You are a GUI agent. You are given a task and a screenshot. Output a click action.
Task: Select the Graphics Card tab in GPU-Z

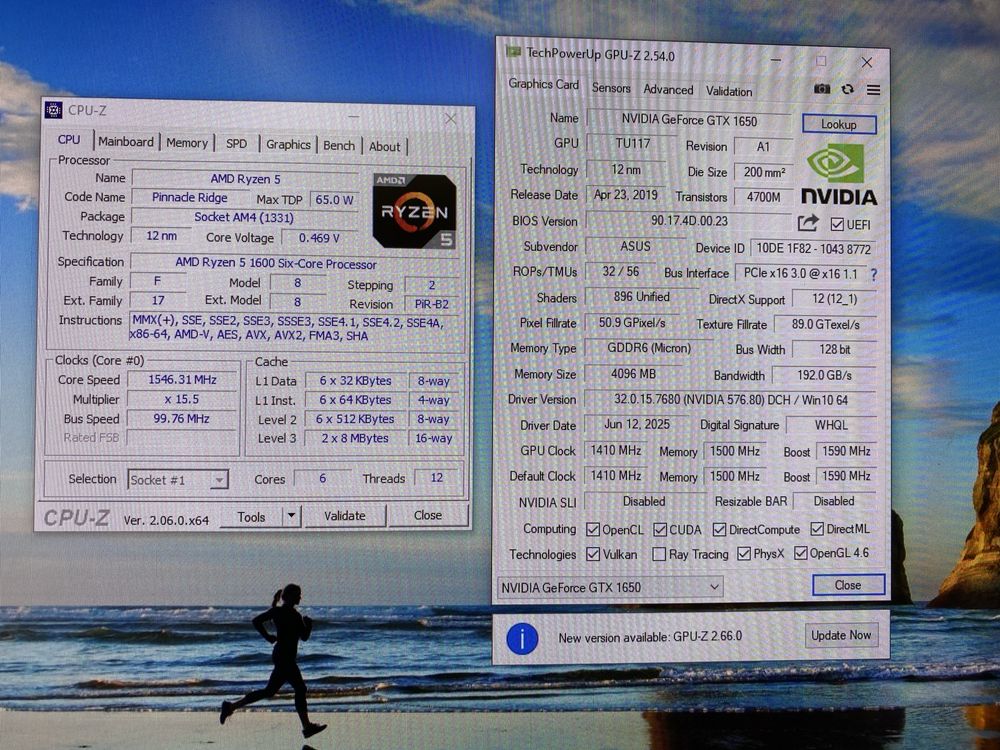(543, 84)
